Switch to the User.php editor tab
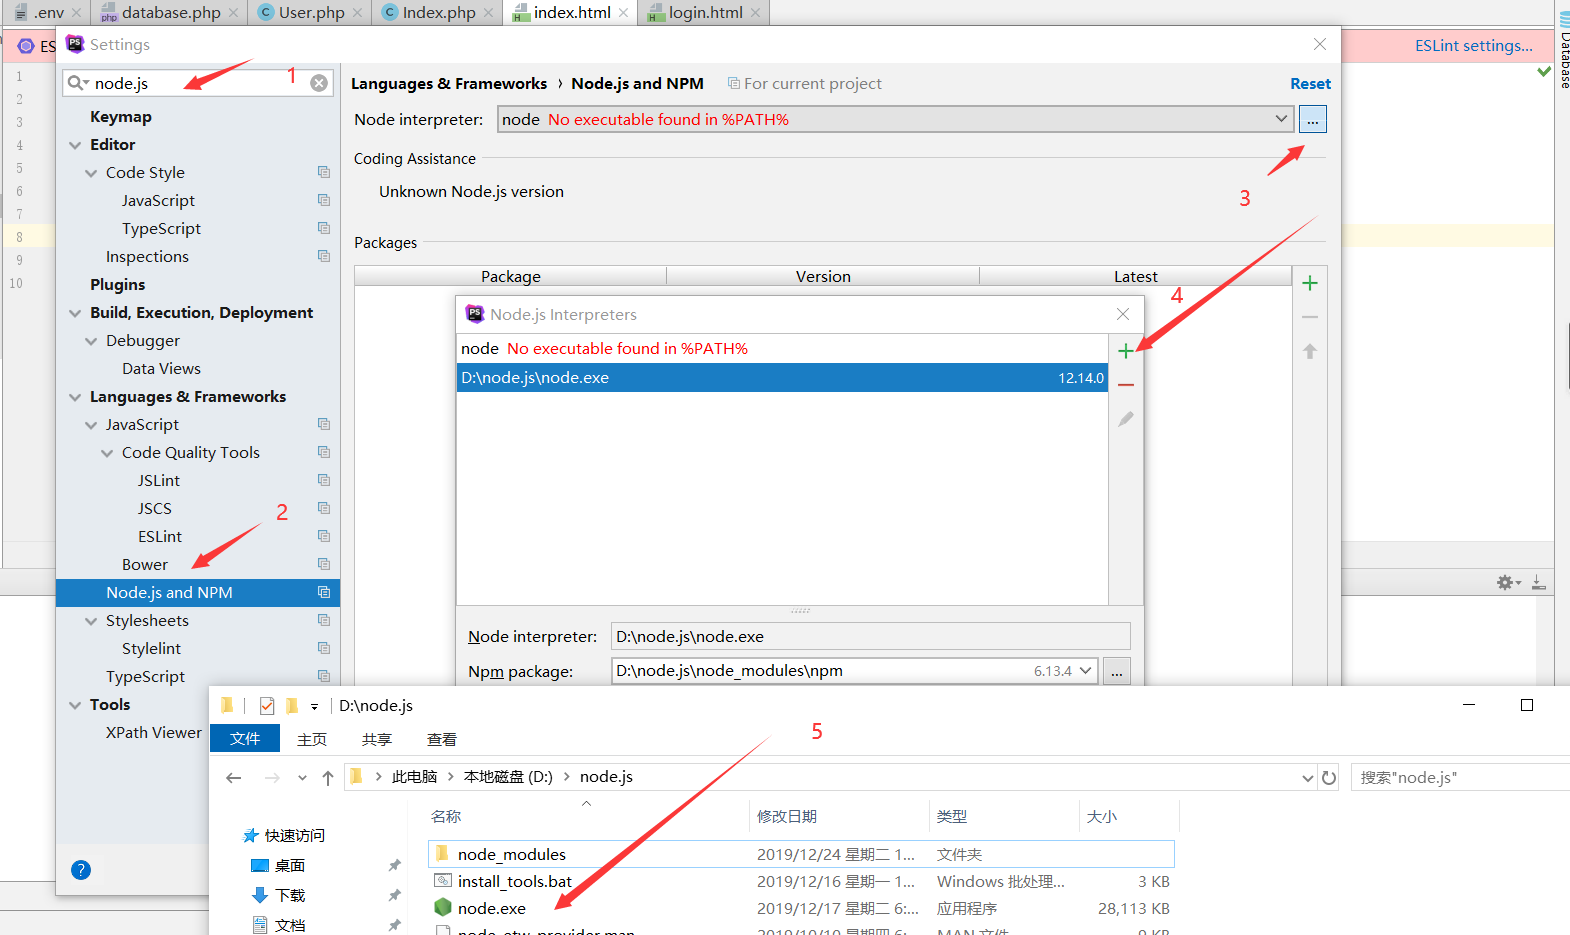Image resolution: width=1570 pixels, height=935 pixels. point(311,13)
